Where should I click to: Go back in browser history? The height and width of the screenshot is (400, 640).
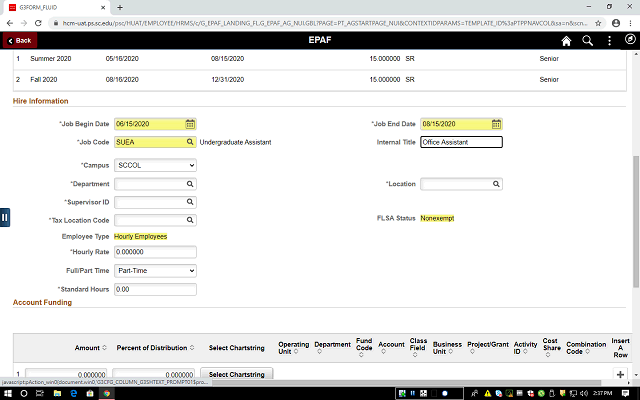pyautogui.click(x=10, y=23)
